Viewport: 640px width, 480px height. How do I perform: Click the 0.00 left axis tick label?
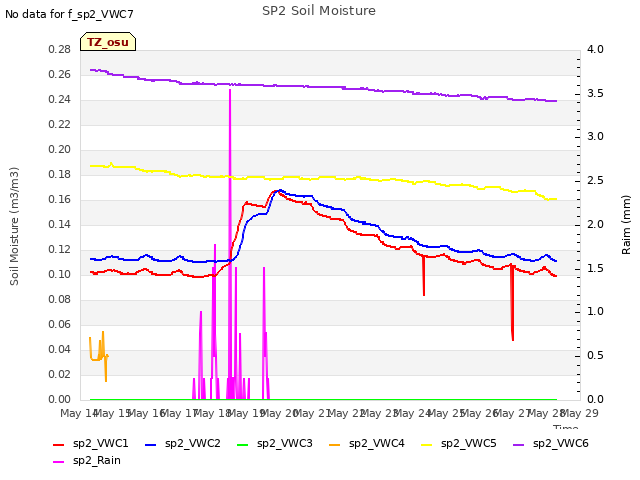tap(59, 399)
